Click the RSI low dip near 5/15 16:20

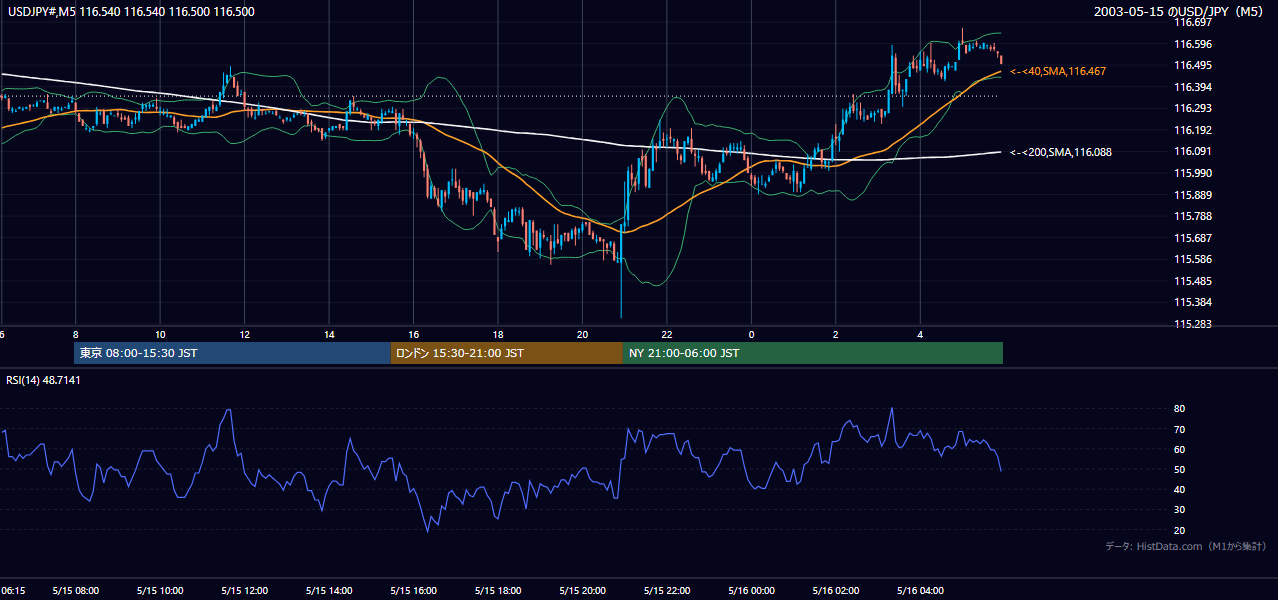click(428, 528)
